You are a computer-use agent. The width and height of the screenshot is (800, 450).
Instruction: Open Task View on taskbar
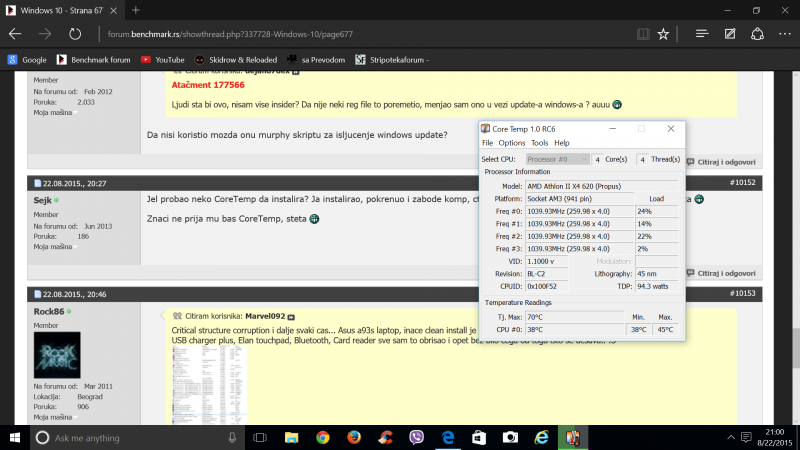point(260,438)
